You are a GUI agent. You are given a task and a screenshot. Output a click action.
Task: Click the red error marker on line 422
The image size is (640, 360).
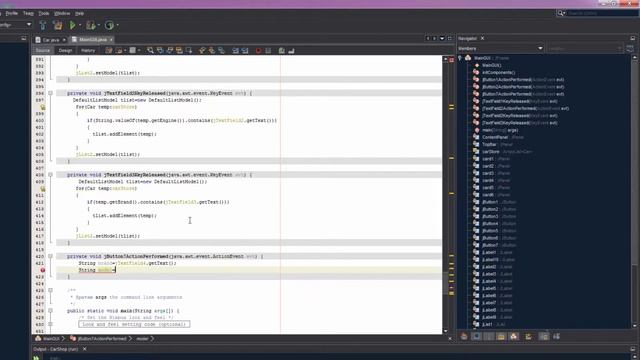[x=42, y=270]
